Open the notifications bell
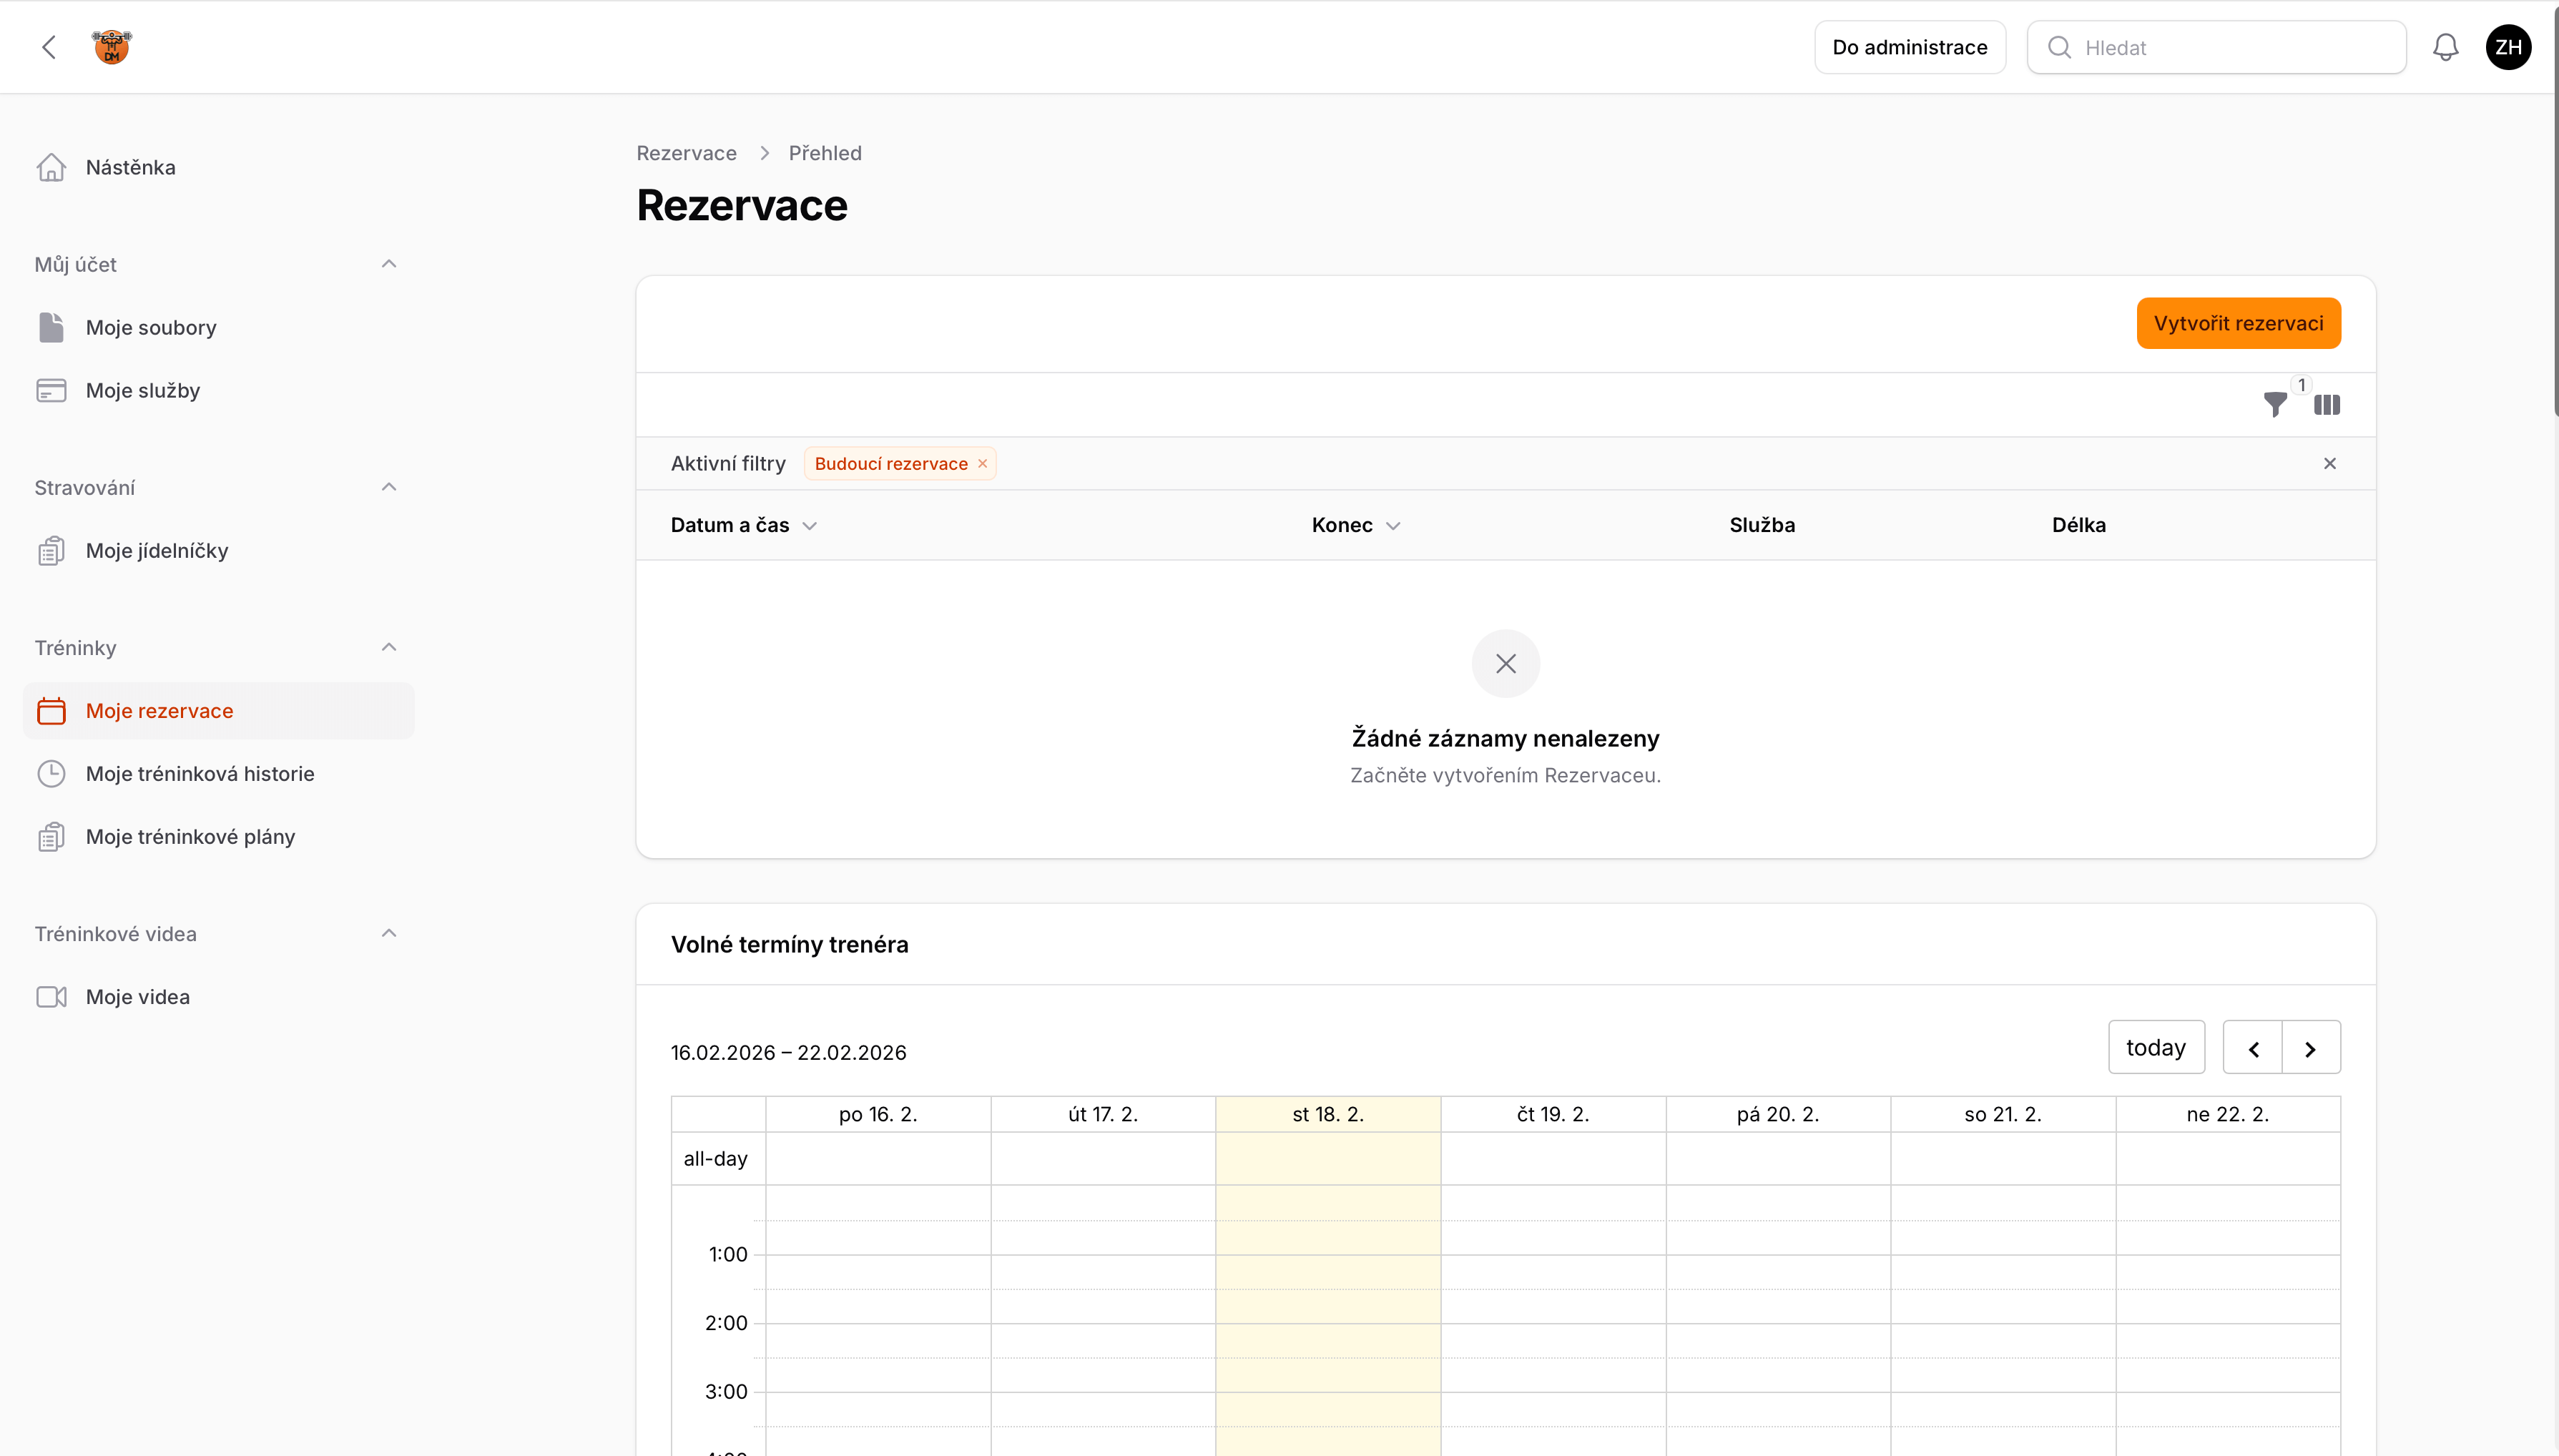 click(x=2445, y=47)
